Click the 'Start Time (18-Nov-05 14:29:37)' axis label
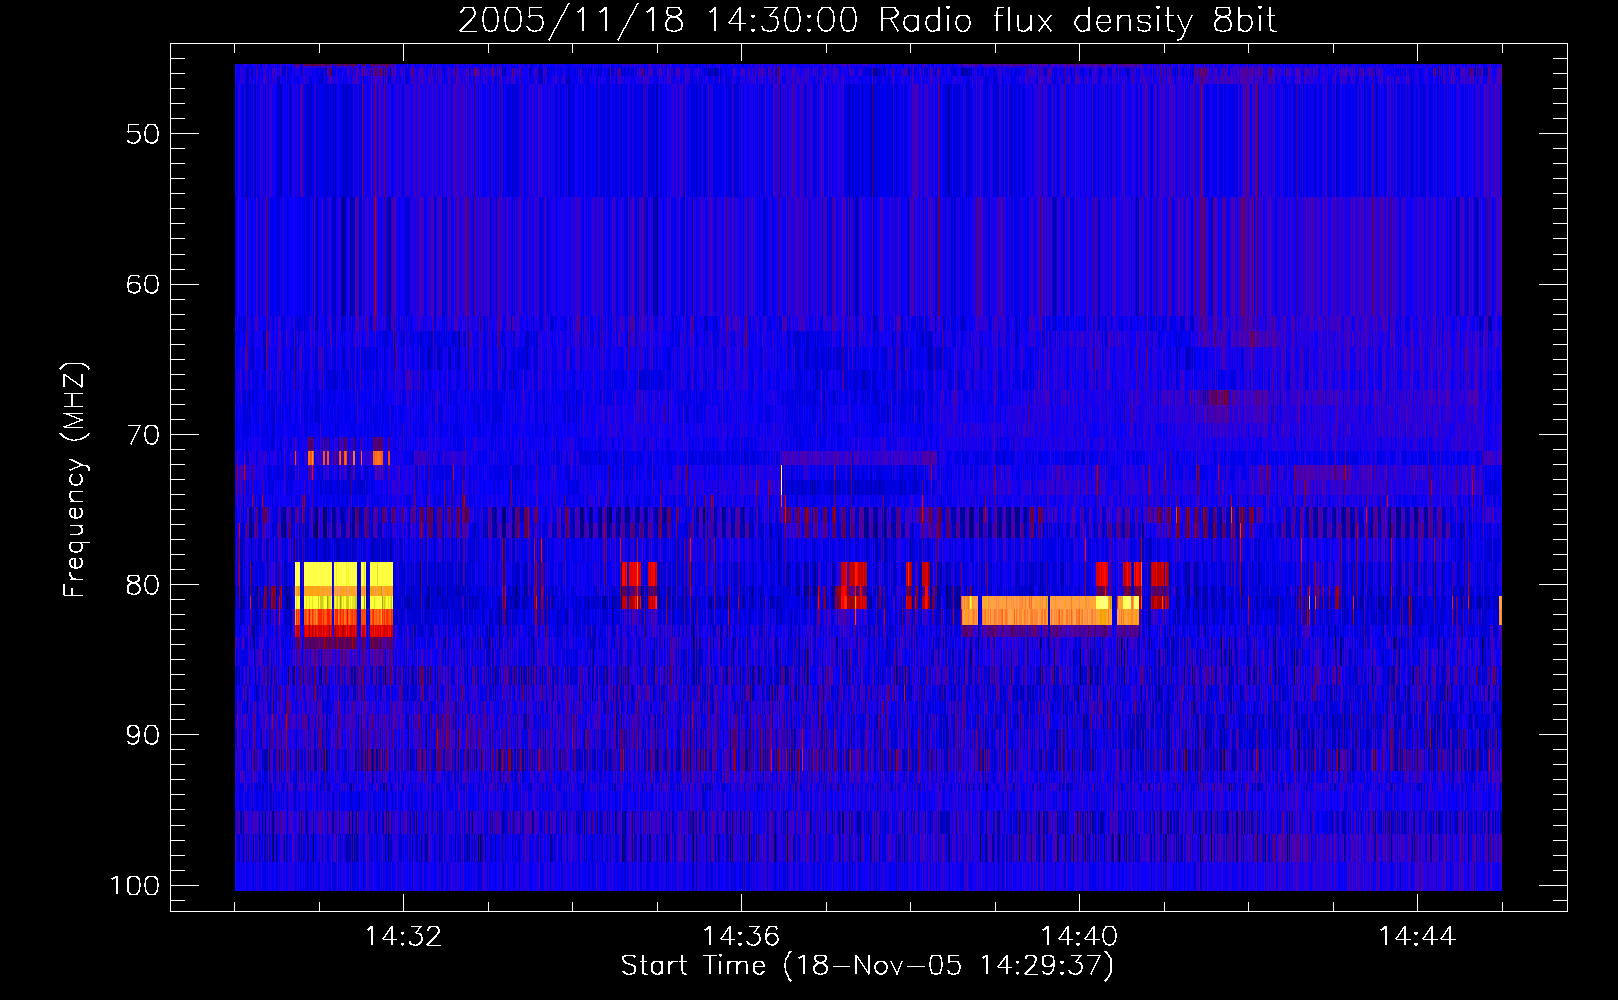Viewport: 1618px width, 1000px height. pos(867,966)
